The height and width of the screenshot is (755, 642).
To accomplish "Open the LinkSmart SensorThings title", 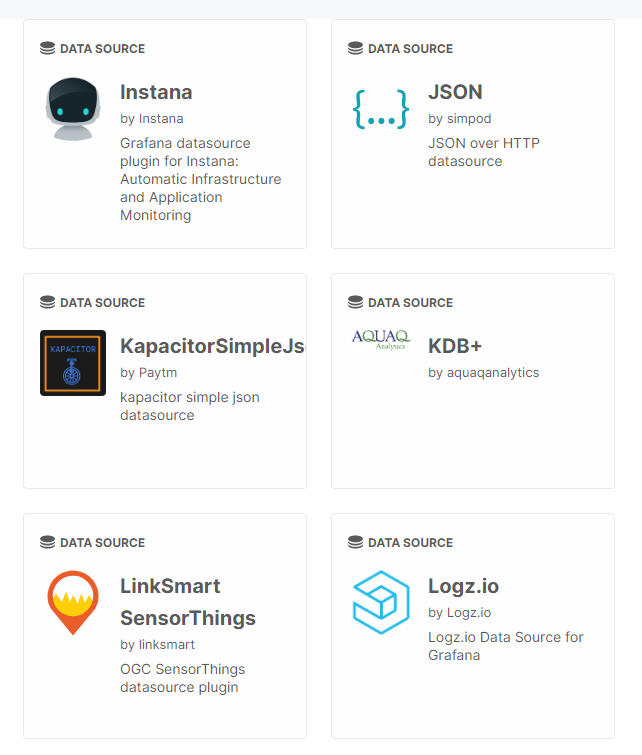I will point(188,602).
